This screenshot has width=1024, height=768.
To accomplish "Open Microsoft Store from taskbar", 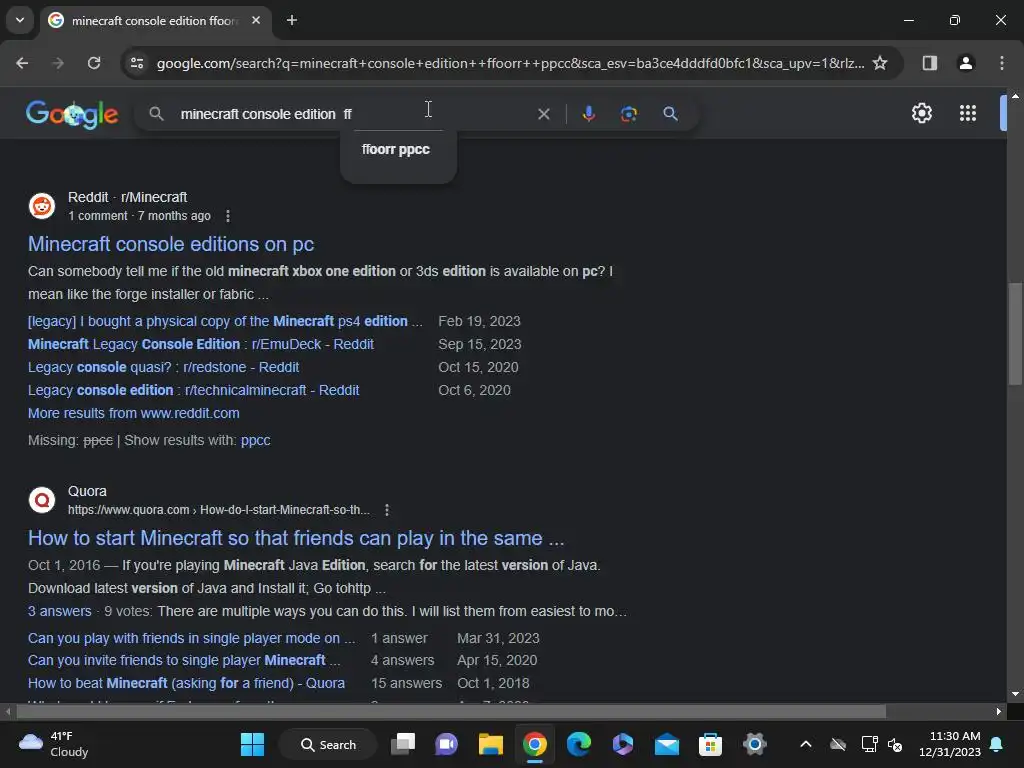I will 710,744.
